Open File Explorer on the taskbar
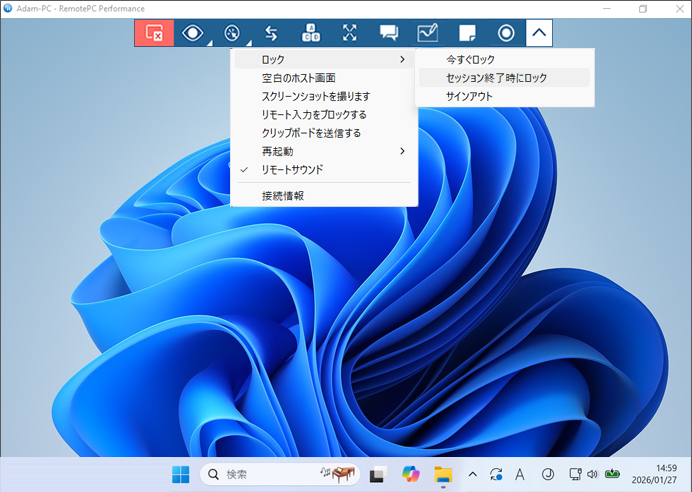Image resolution: width=692 pixels, height=492 pixels. tap(443, 475)
